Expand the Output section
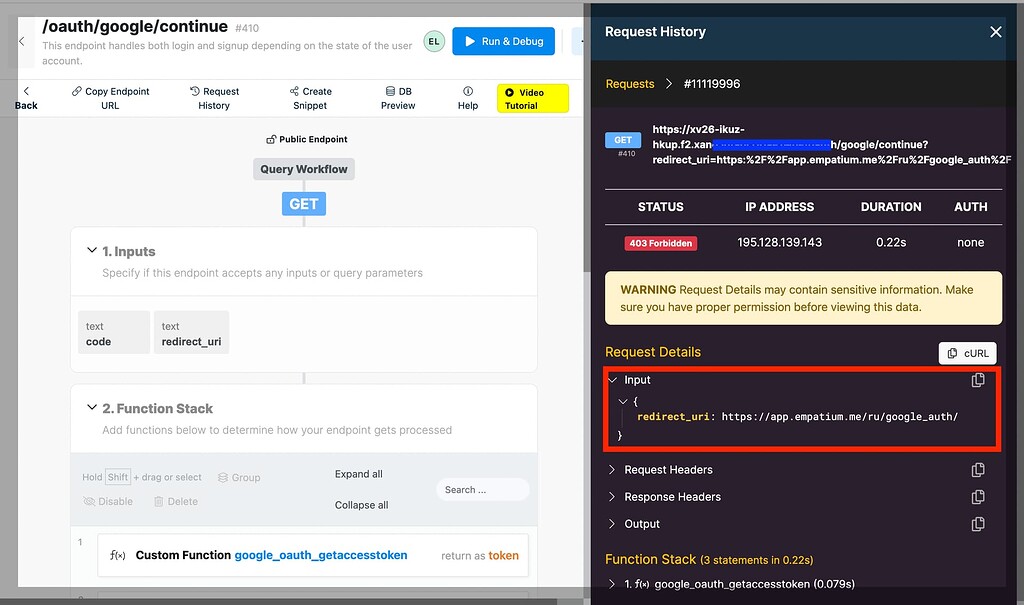The height and width of the screenshot is (605, 1024). [x=612, y=524]
